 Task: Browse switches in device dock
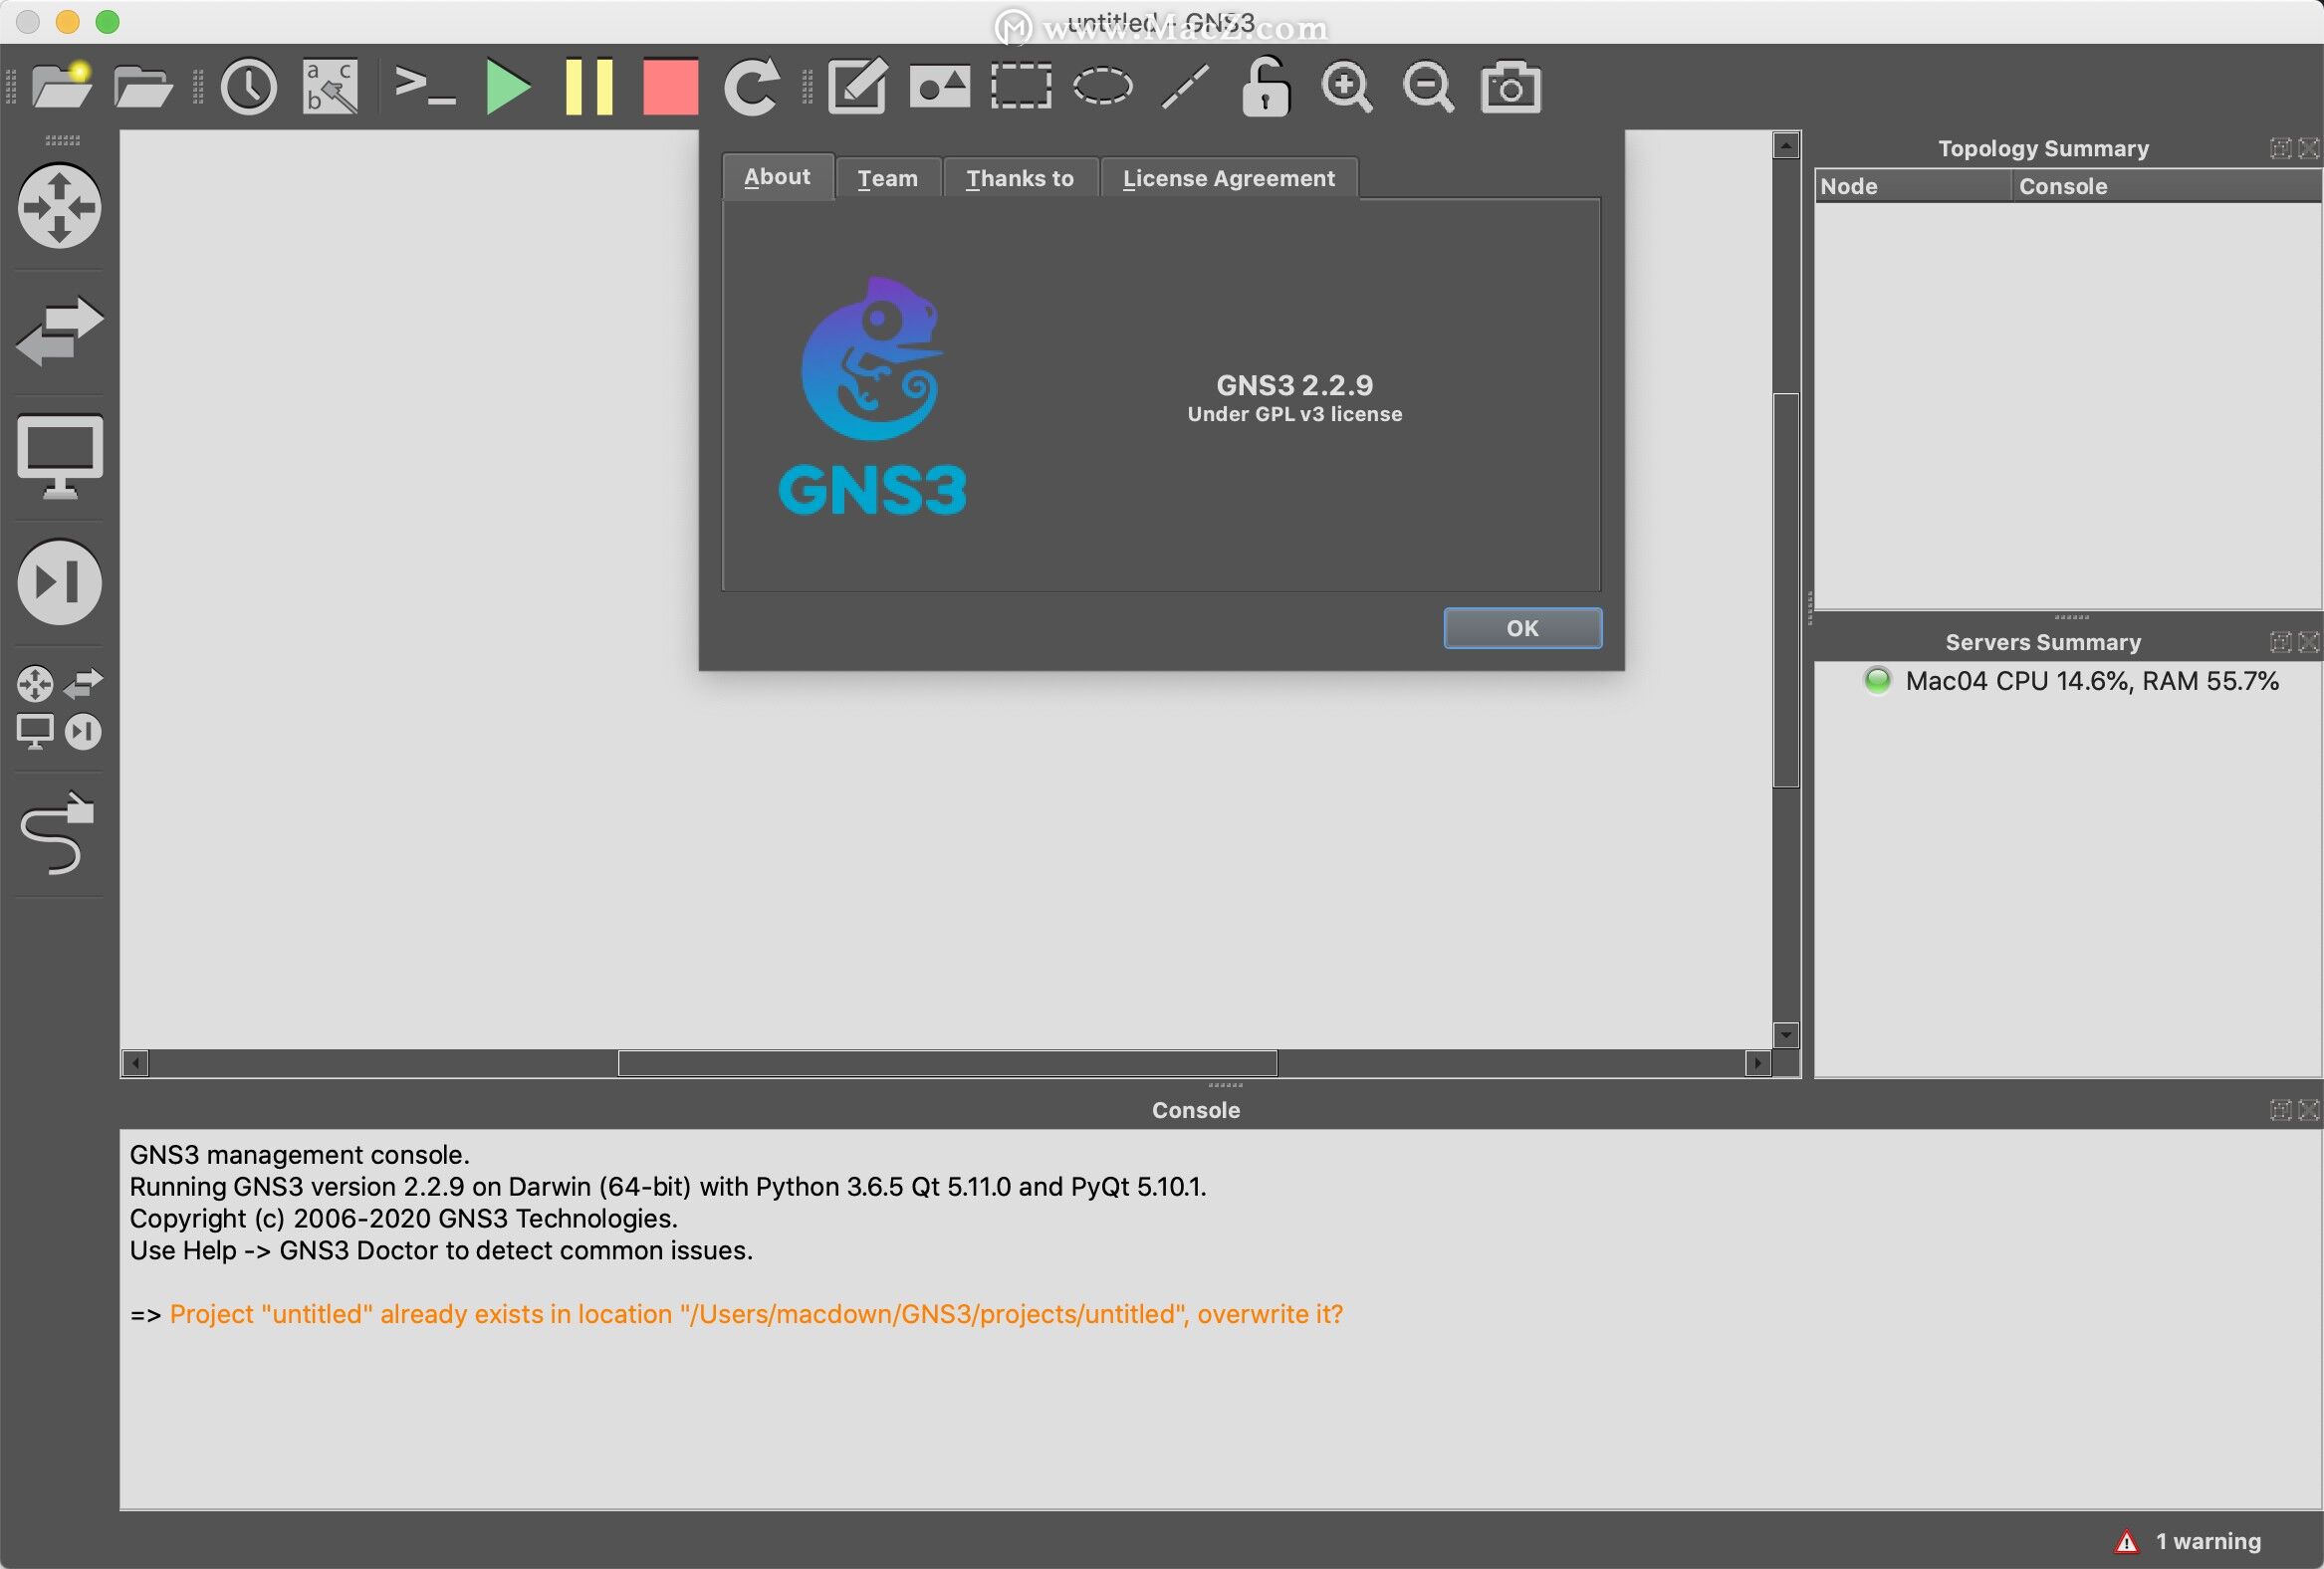[x=59, y=331]
